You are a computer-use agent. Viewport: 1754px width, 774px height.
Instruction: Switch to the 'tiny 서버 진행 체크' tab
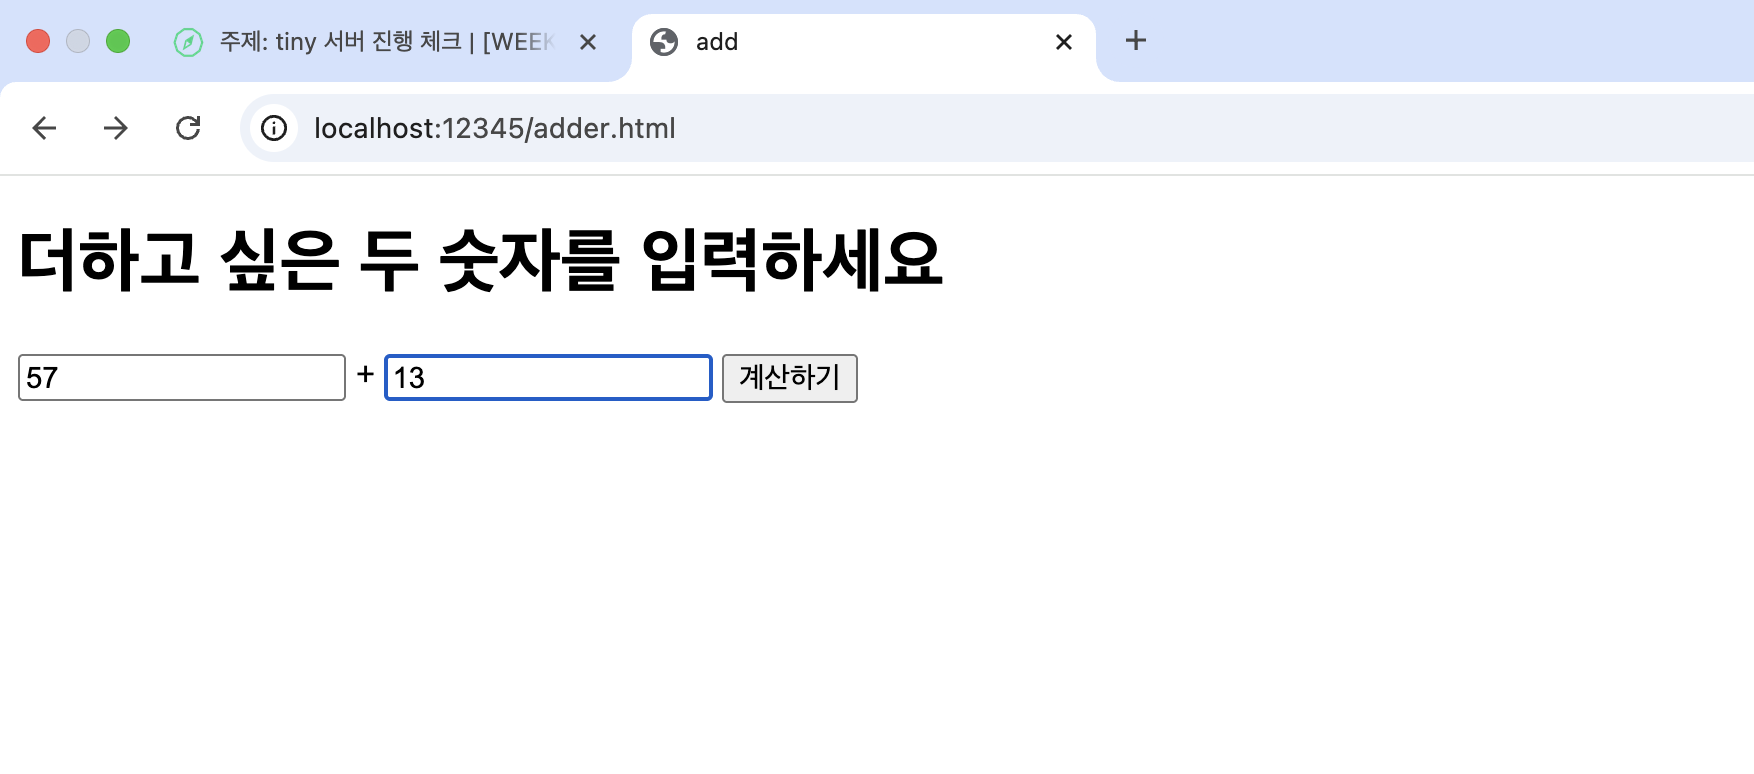coord(385,42)
